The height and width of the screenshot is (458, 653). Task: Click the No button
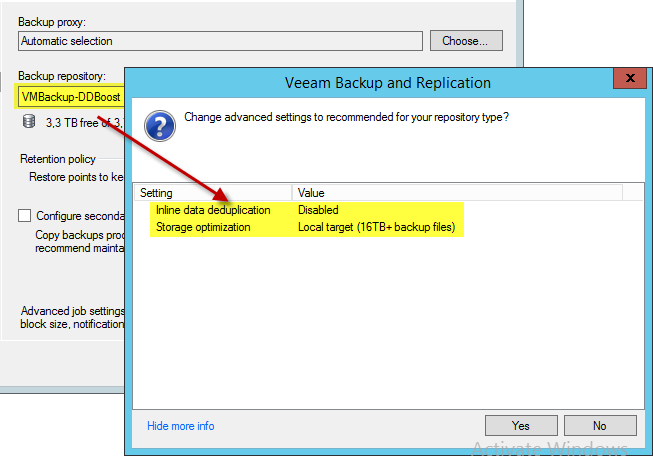(x=599, y=426)
